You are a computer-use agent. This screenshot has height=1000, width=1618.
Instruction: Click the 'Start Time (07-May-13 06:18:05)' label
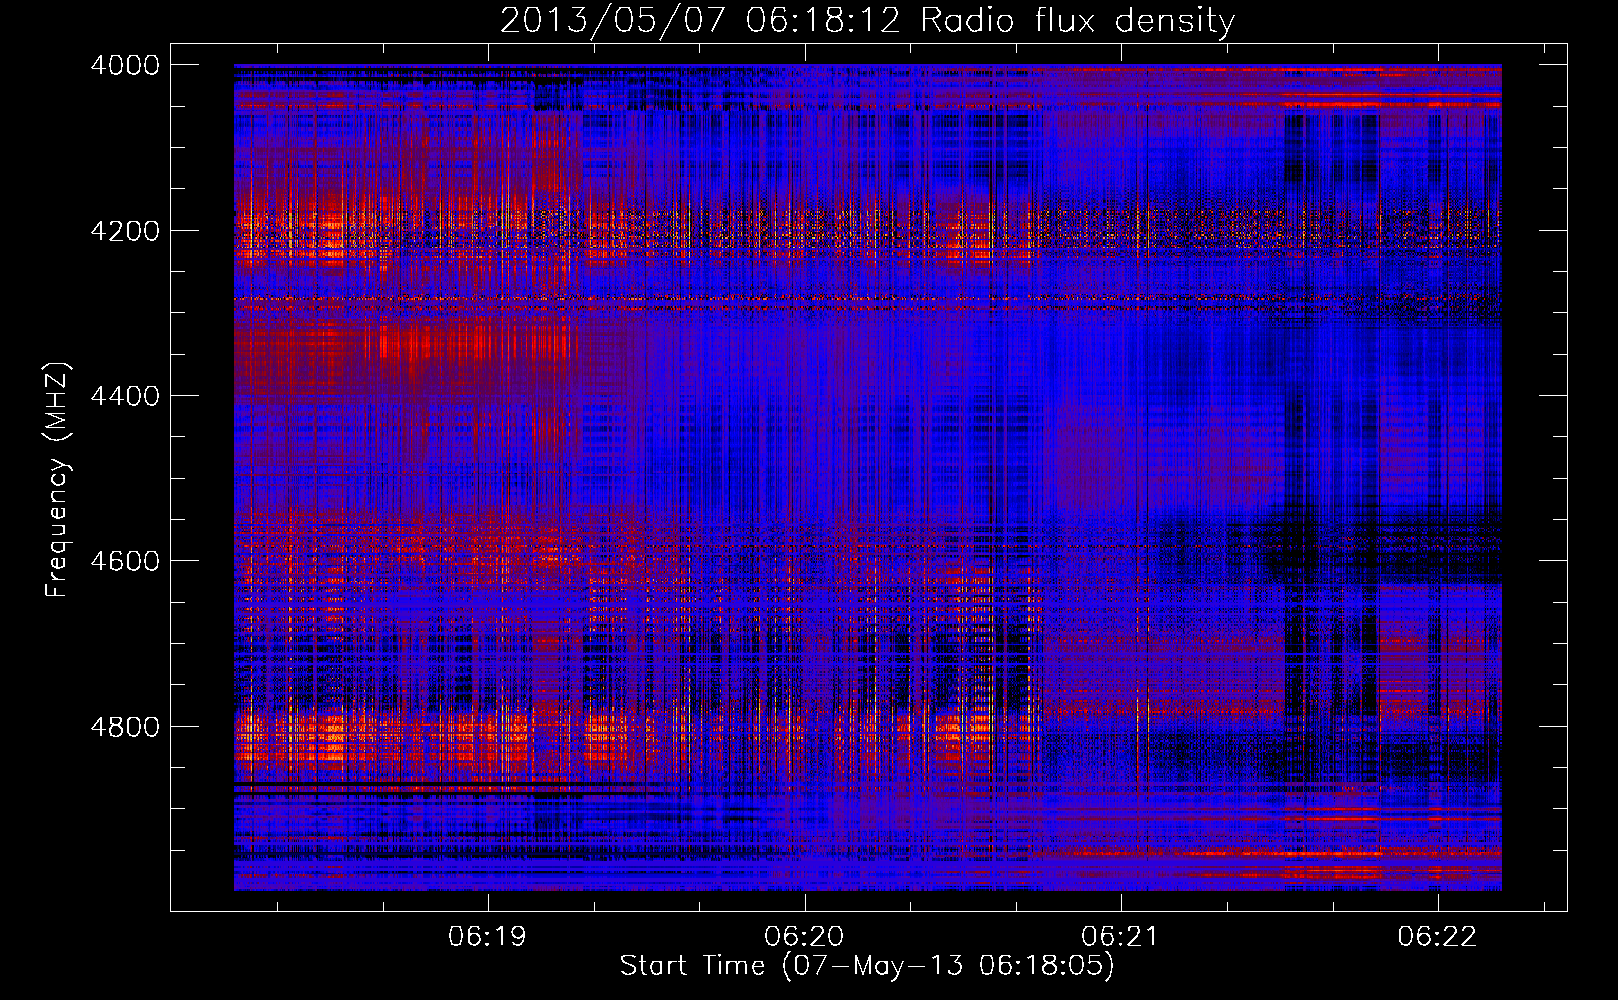pos(867,966)
